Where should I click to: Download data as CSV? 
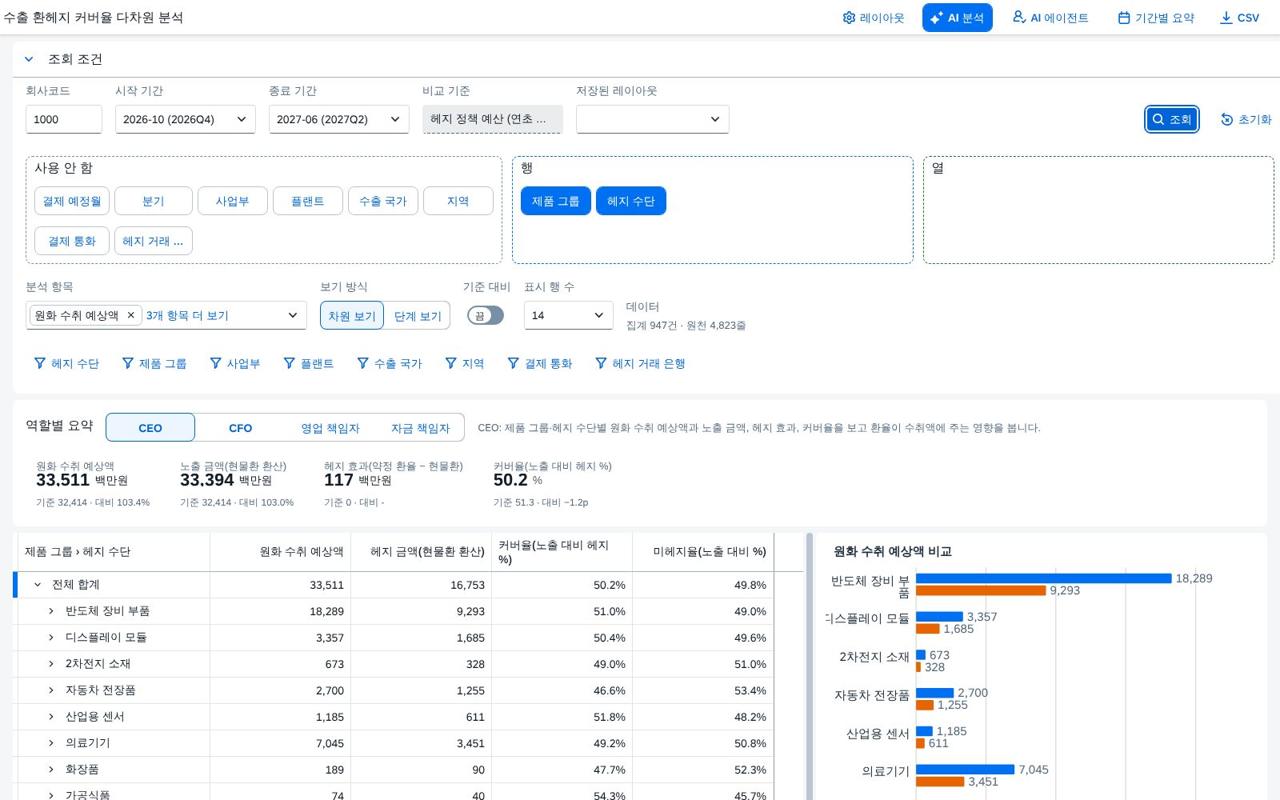(x=1239, y=18)
